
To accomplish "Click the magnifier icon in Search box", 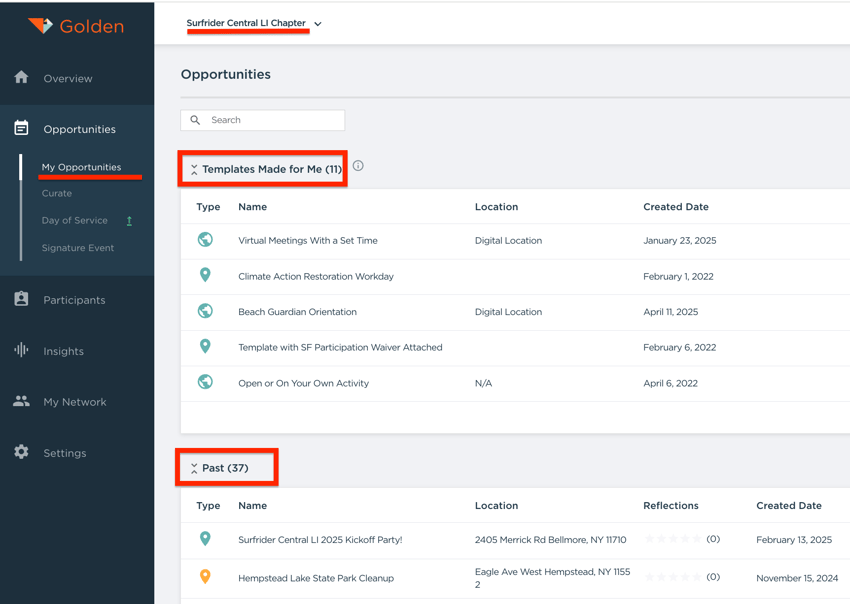I will pos(195,120).
